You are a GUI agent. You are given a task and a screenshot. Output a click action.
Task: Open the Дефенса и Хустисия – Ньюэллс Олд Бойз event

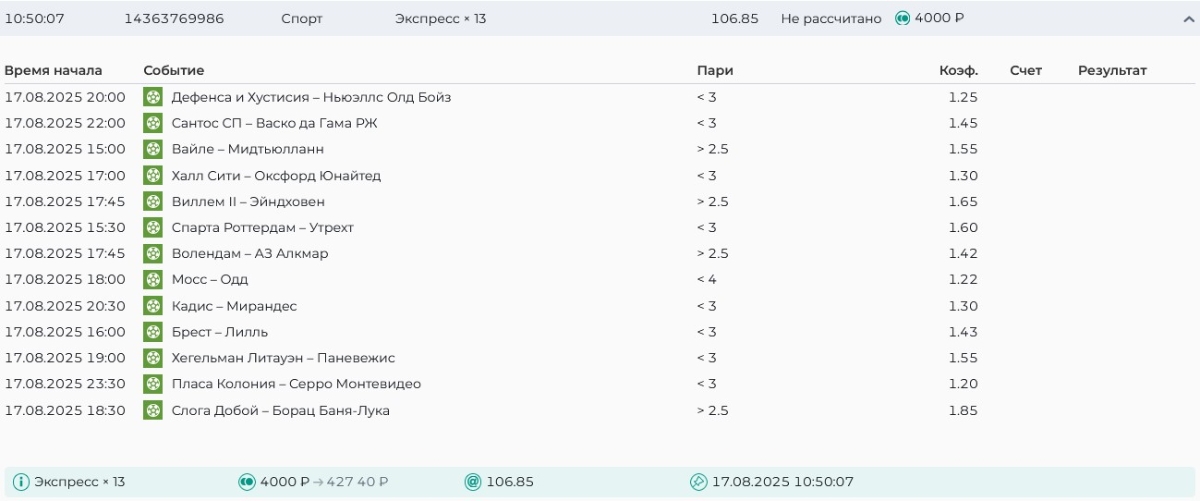[x=311, y=97]
